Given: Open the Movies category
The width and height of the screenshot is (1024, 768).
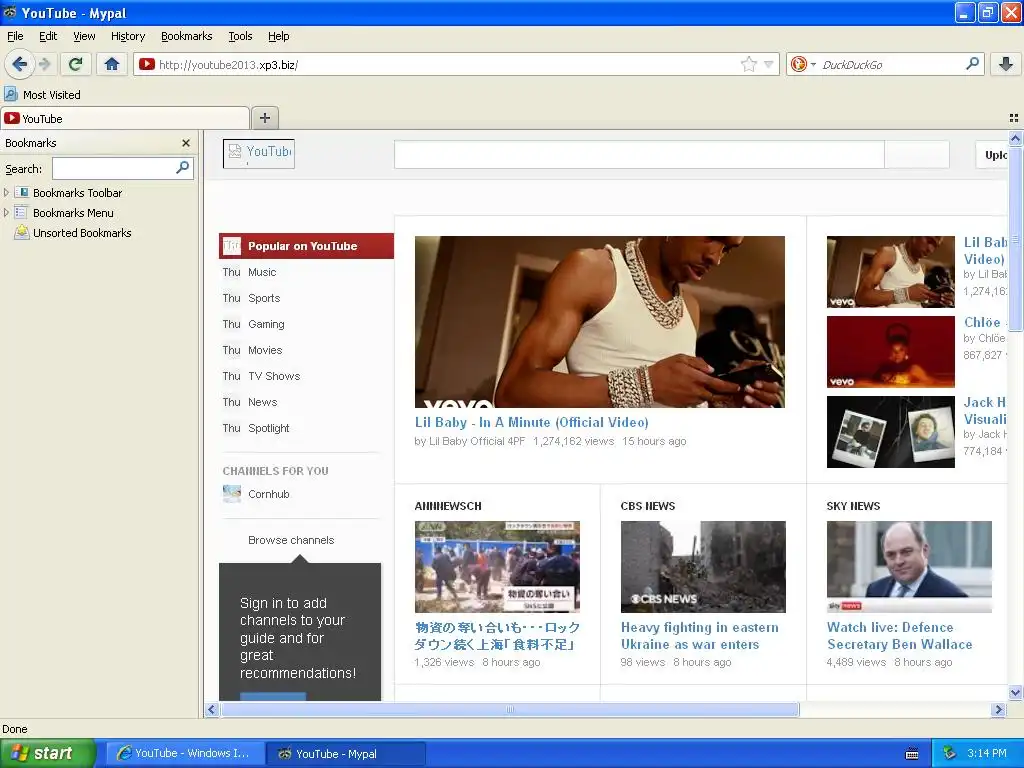Looking at the screenshot, I should (264, 350).
